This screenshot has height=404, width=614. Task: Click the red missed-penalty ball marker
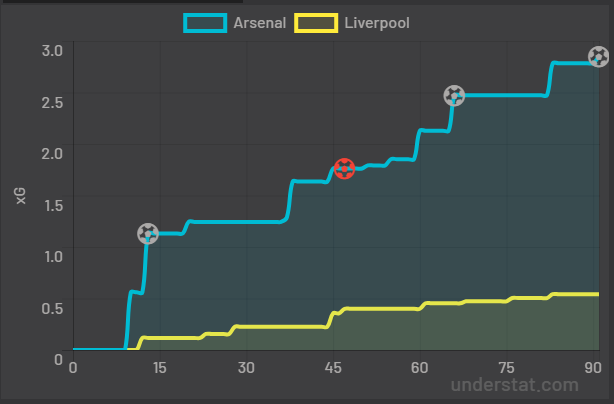345,169
